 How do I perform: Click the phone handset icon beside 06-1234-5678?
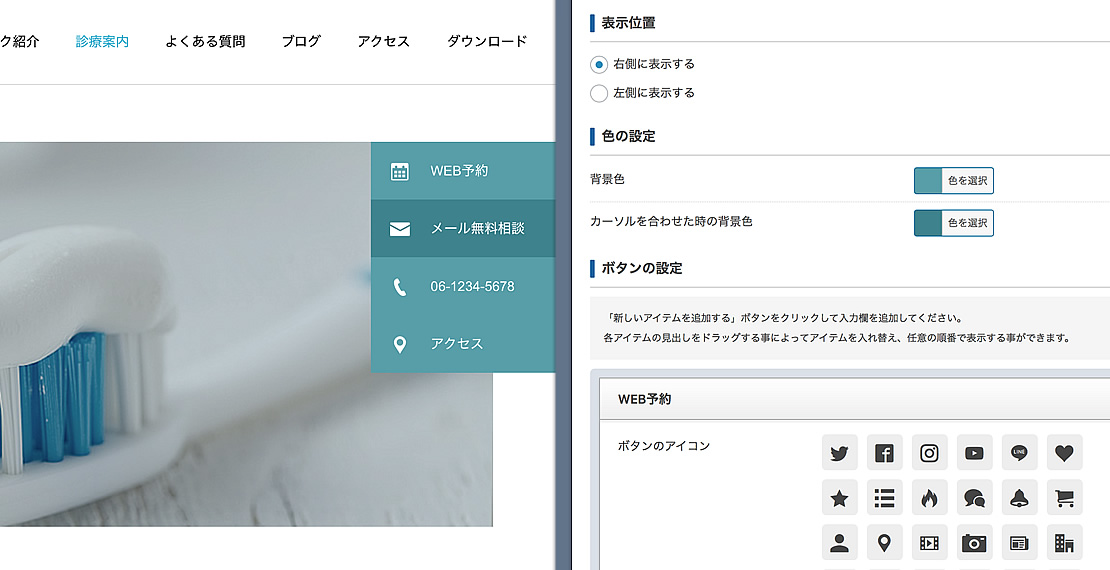[x=400, y=287]
